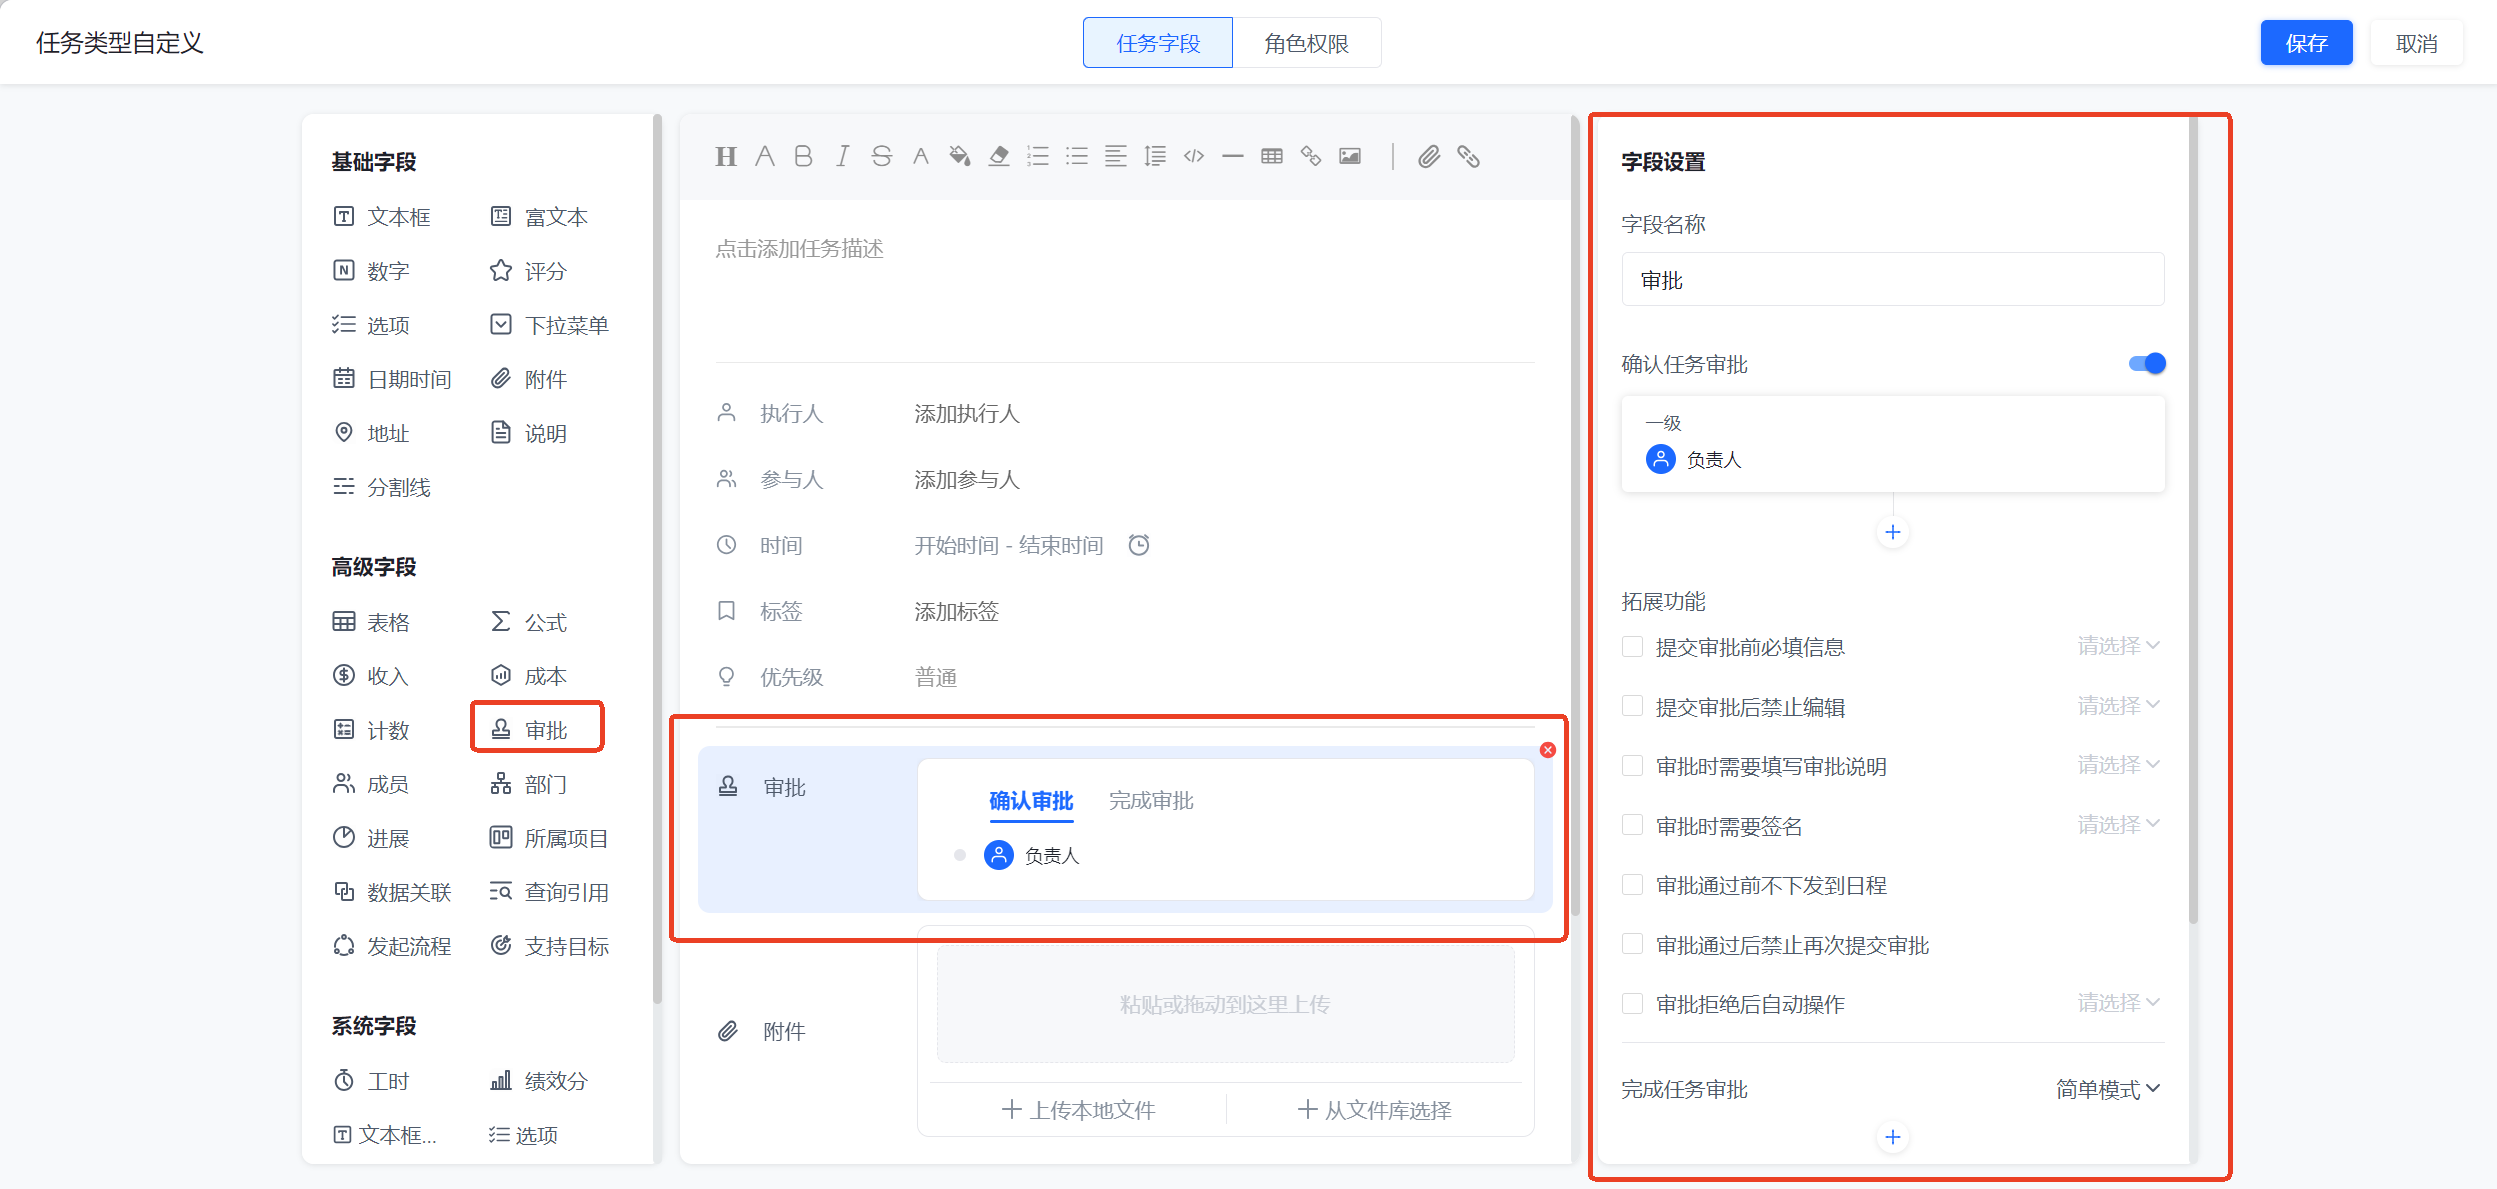Screen dimensions: 2497x1189
Task: Insert code block icon
Action: pos(1194,156)
